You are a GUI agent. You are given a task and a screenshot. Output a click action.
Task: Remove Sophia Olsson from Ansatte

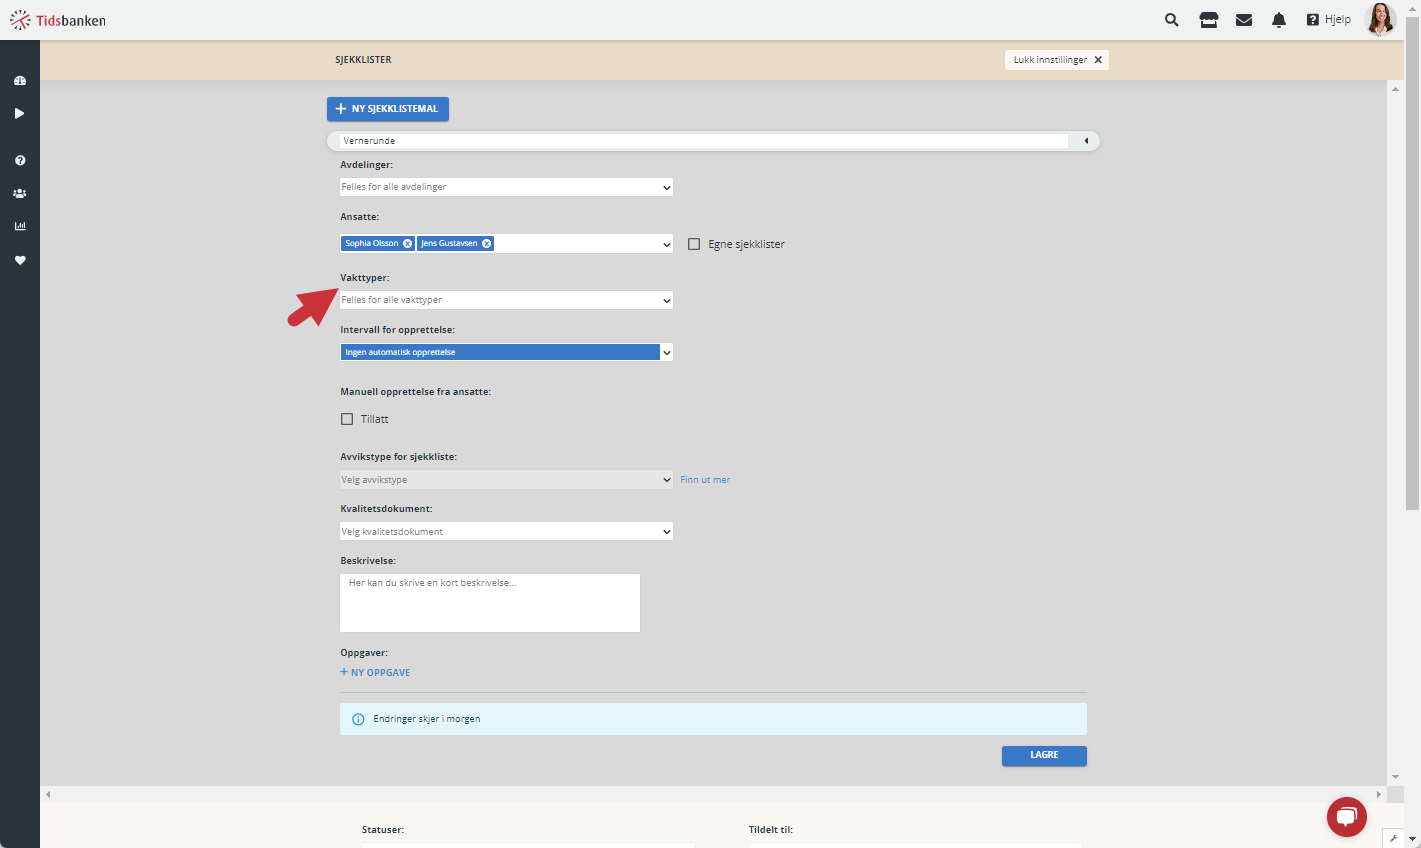click(407, 244)
